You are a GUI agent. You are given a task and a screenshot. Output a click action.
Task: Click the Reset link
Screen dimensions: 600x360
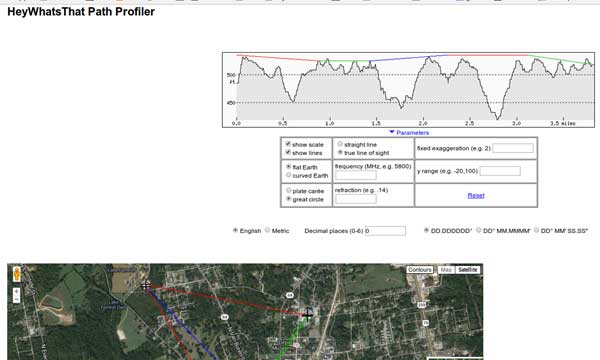[476, 195]
